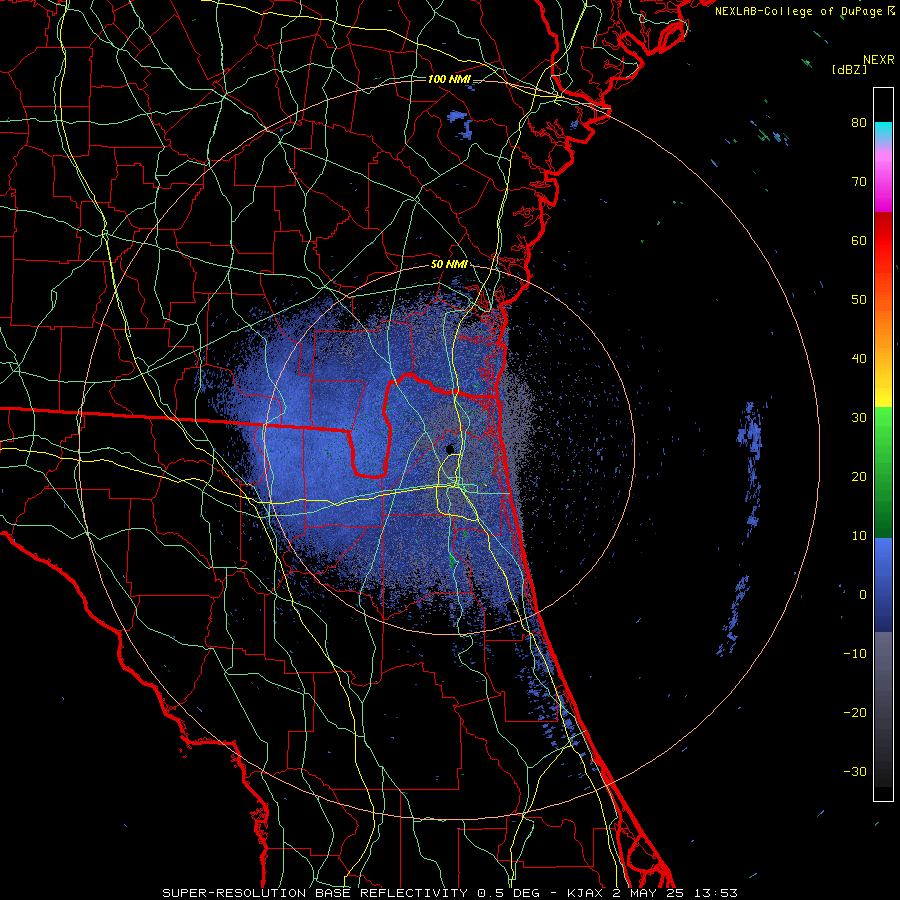Click the 0 value on dBZ scale
The image size is (900, 900).
(x=863, y=595)
